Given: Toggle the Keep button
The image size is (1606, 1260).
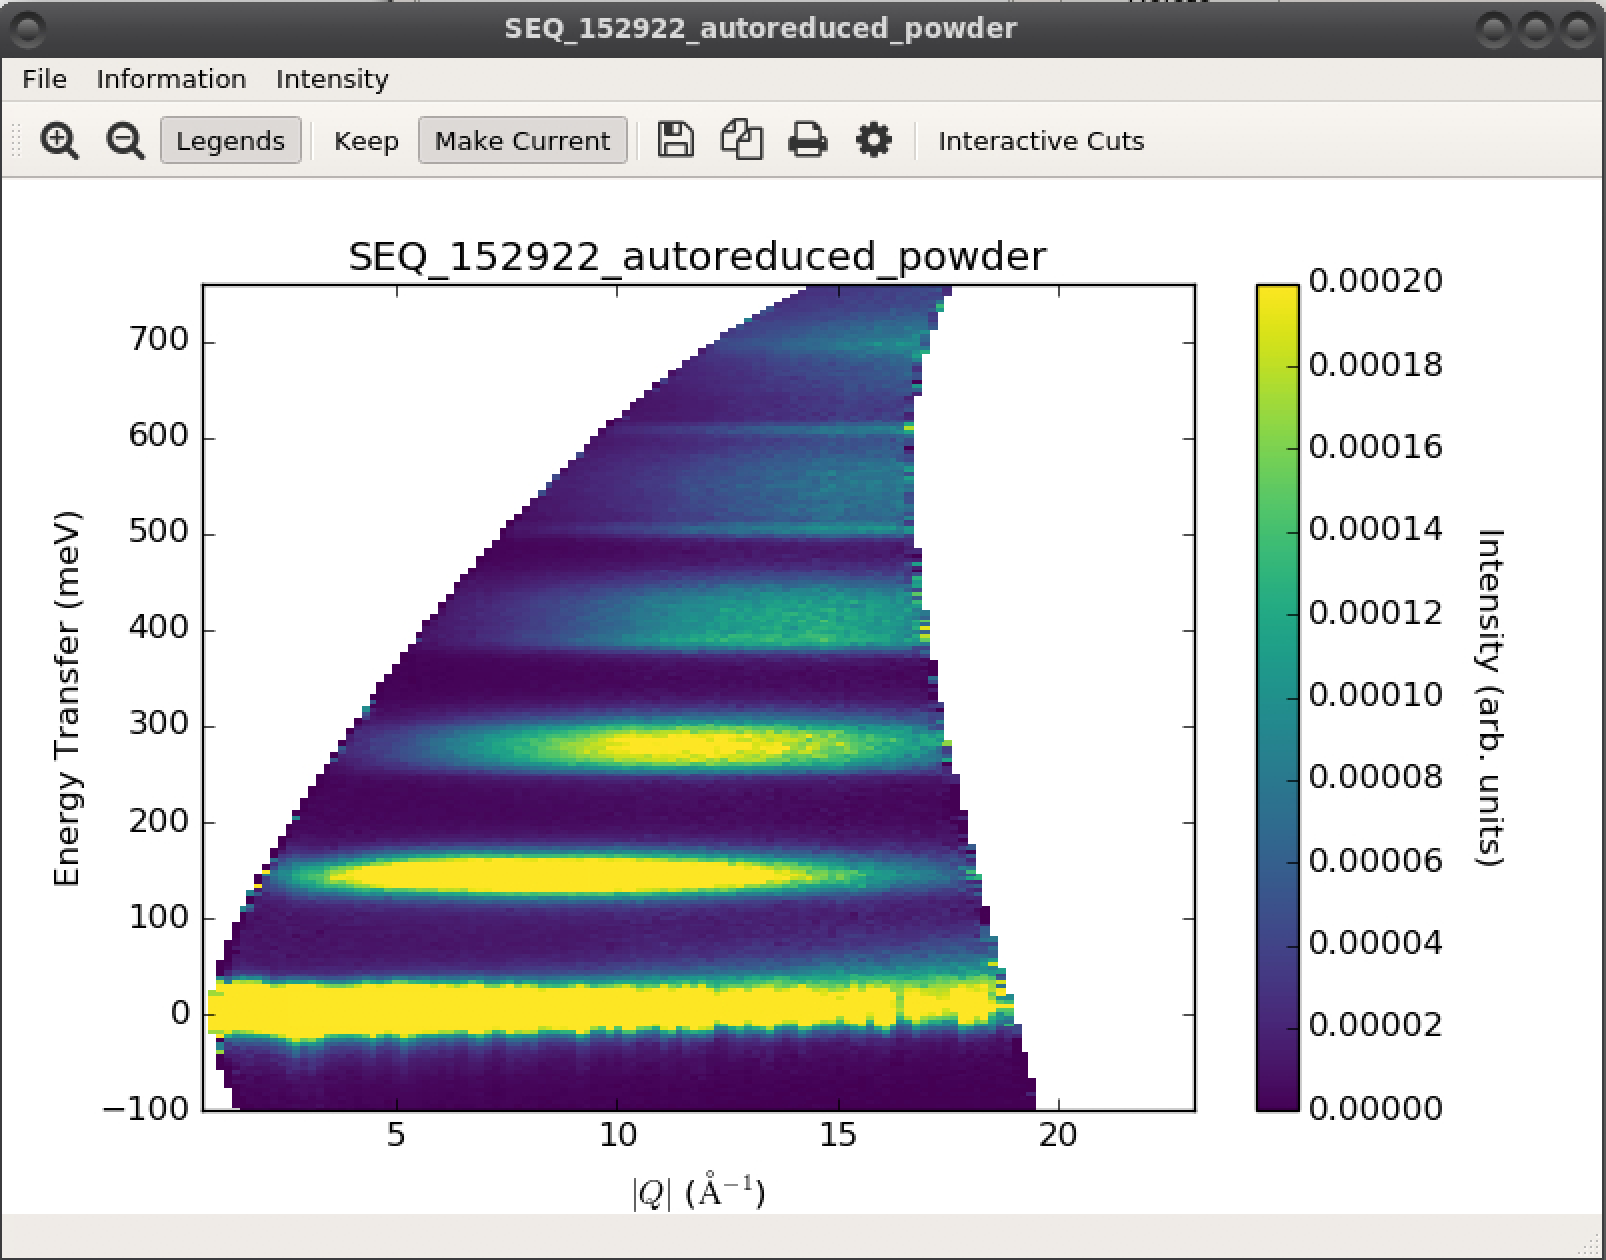Looking at the screenshot, I should [366, 140].
